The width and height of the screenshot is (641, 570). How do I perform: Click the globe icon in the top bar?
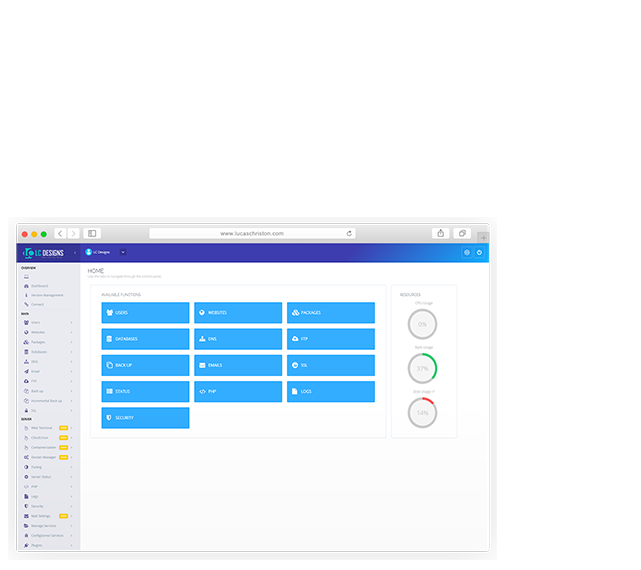[466, 252]
